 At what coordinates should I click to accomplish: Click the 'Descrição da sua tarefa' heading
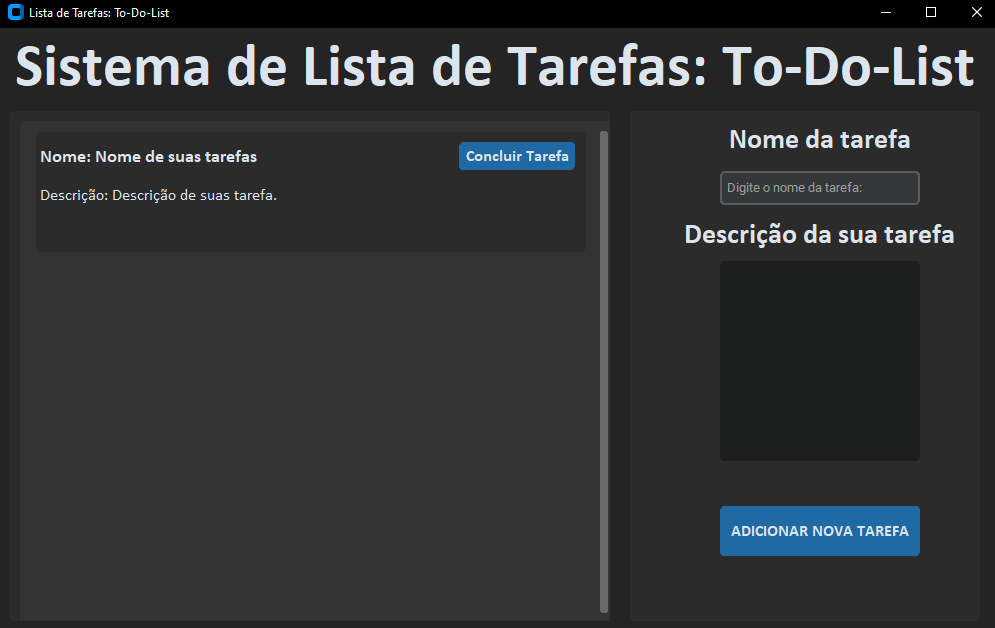click(819, 235)
